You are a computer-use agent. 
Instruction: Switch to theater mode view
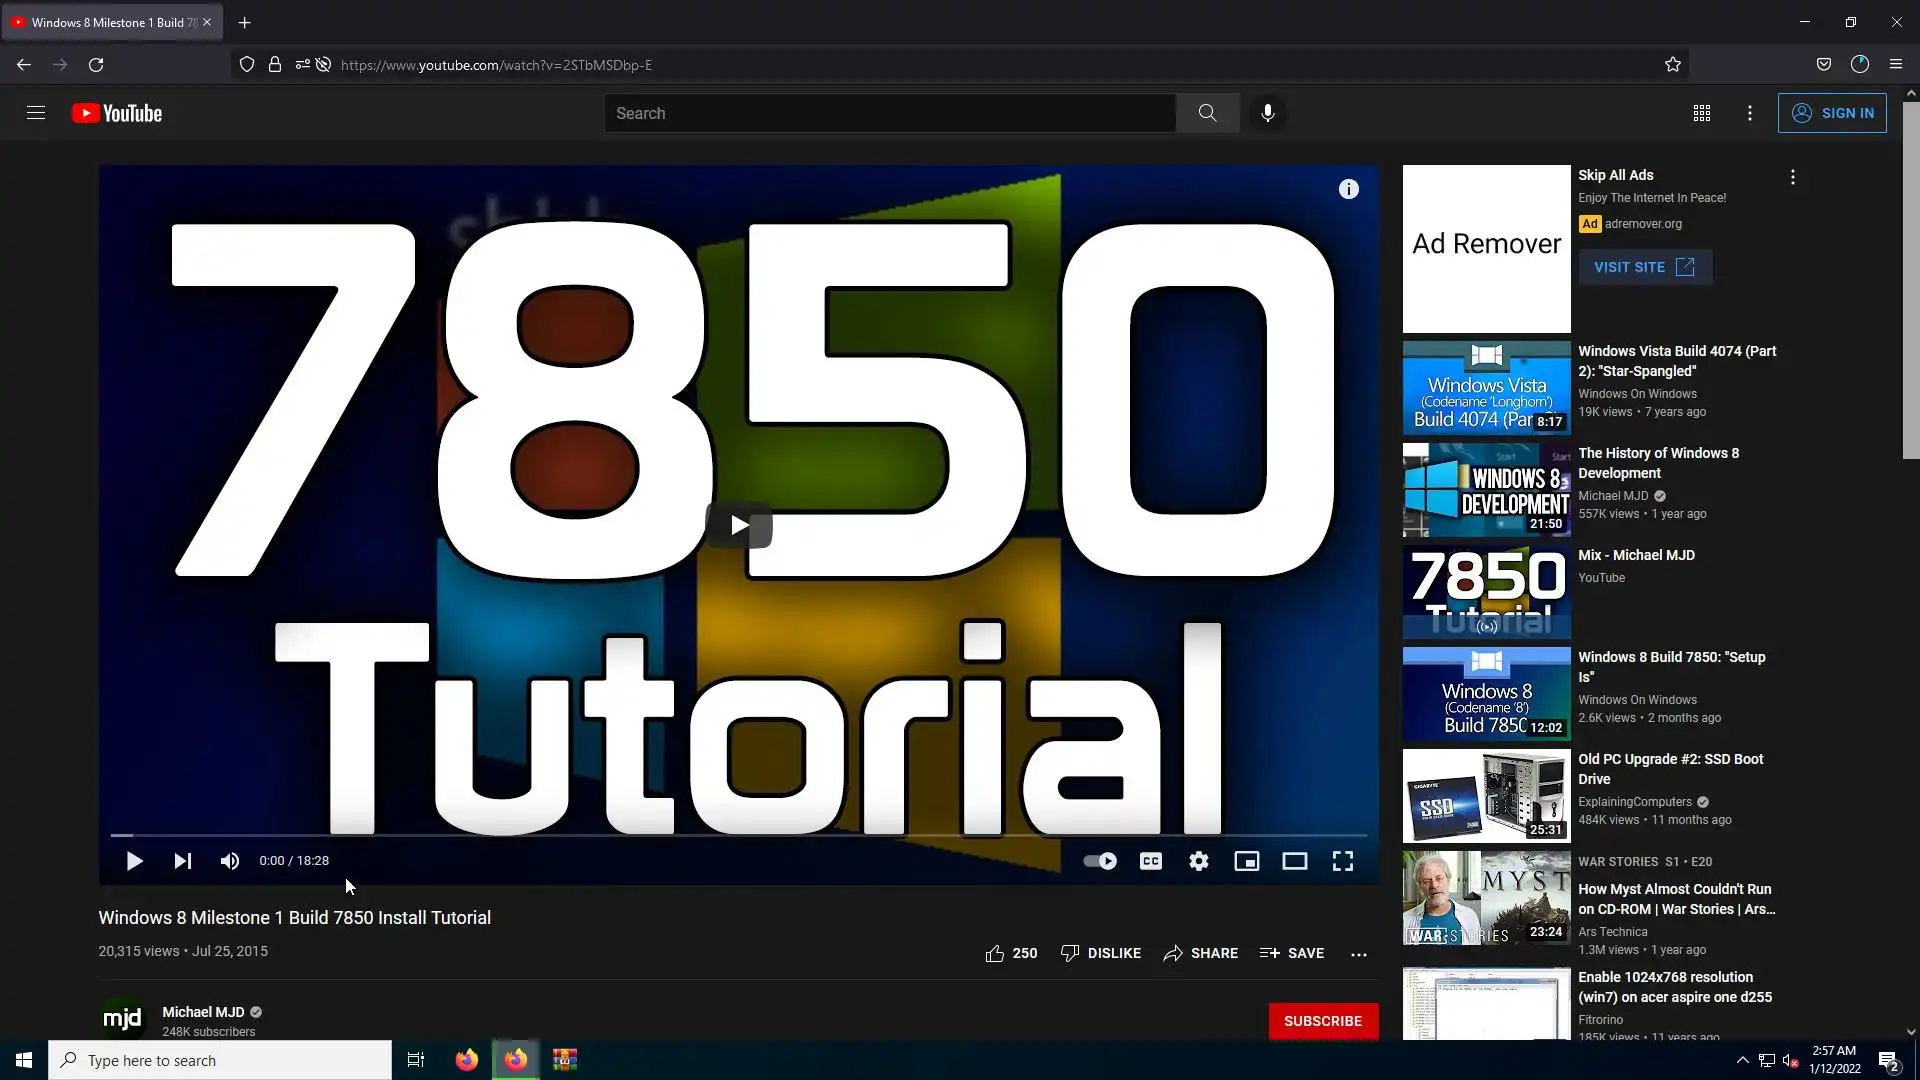tap(1294, 861)
